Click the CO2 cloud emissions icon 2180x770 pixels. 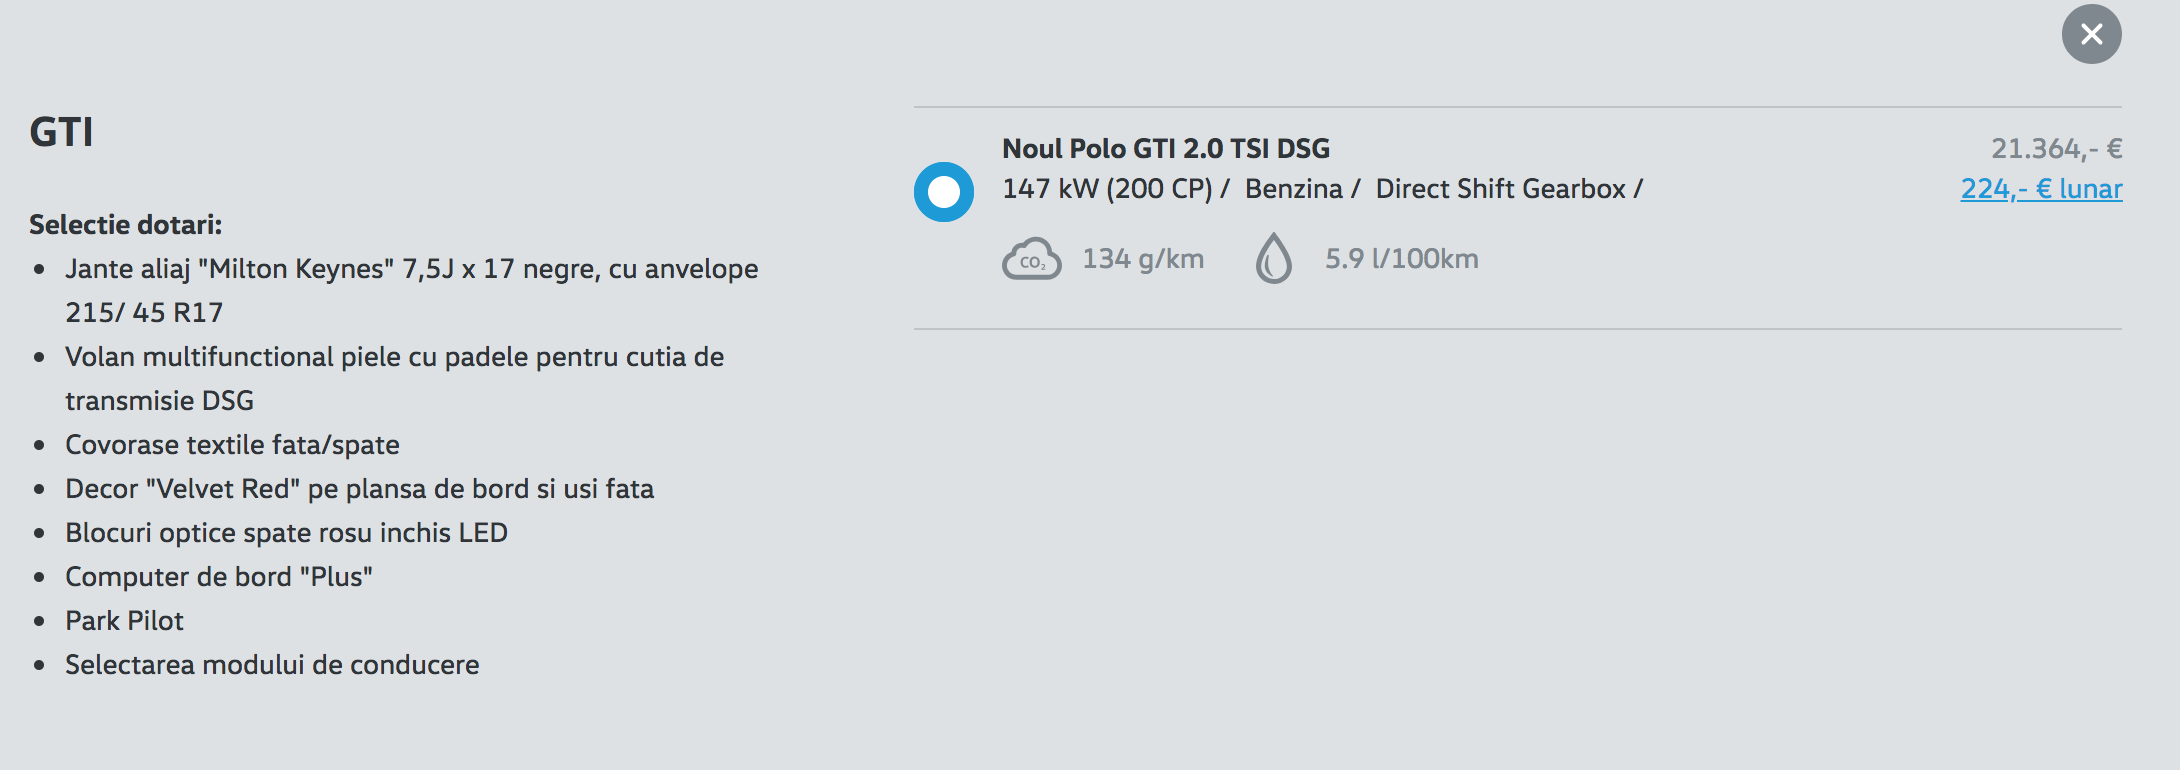(x=1031, y=260)
